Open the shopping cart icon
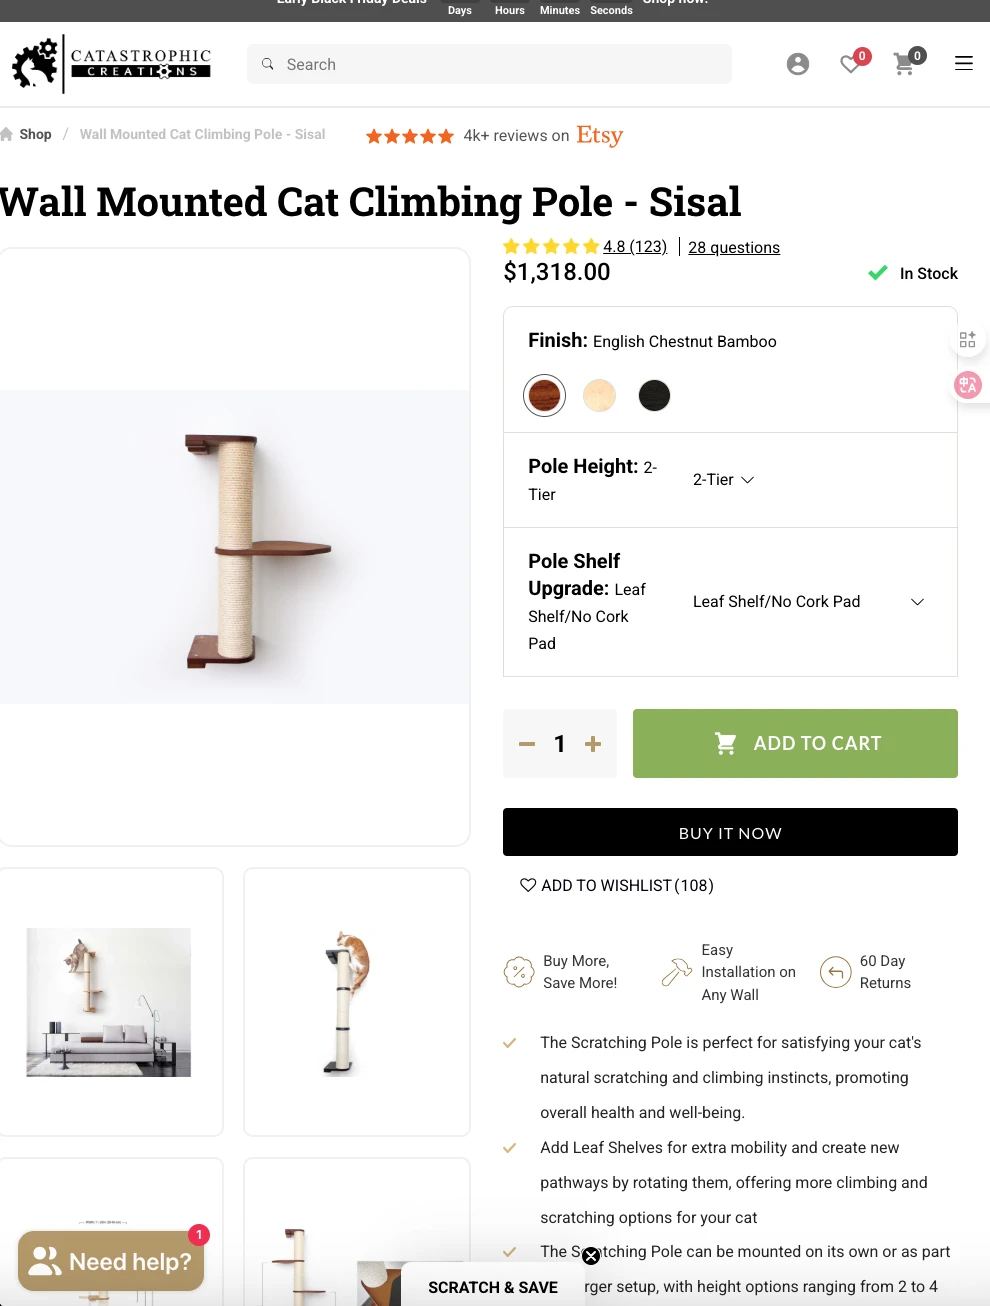The height and width of the screenshot is (1306, 990). 905,64
